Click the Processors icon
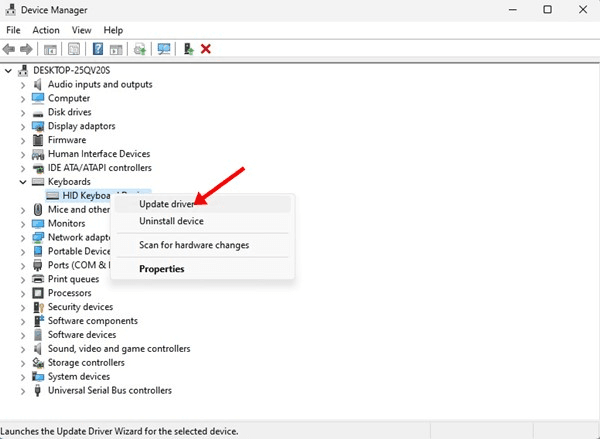Screen dimensions: 600x439 pos(38,293)
